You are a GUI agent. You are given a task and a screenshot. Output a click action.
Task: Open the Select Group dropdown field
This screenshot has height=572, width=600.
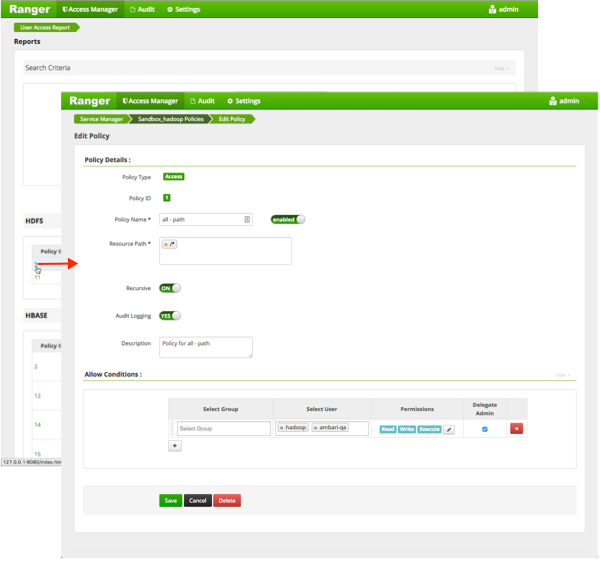[x=224, y=429]
